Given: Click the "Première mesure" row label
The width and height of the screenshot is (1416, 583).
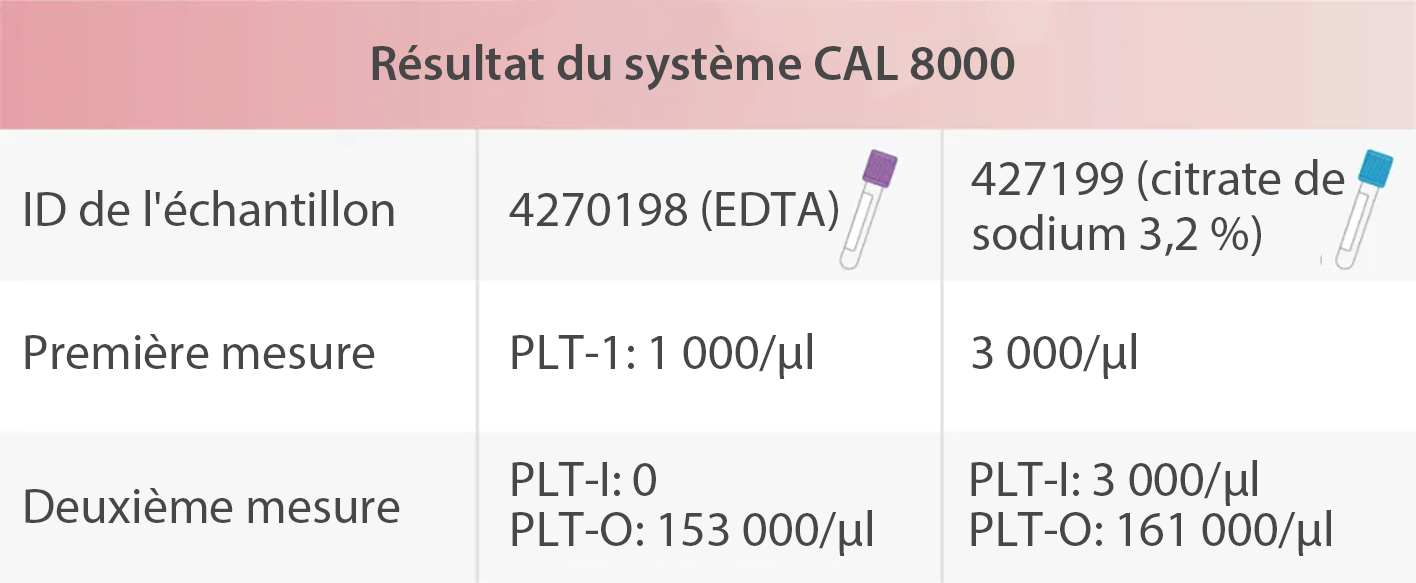Looking at the screenshot, I should (199, 353).
